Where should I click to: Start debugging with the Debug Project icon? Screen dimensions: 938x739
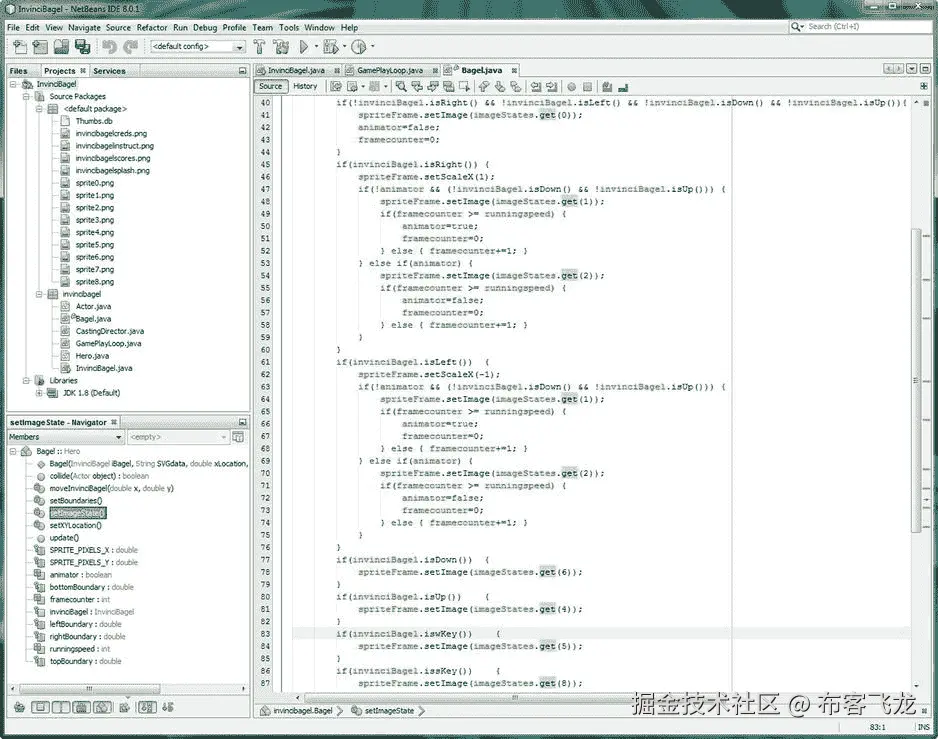(x=328, y=47)
